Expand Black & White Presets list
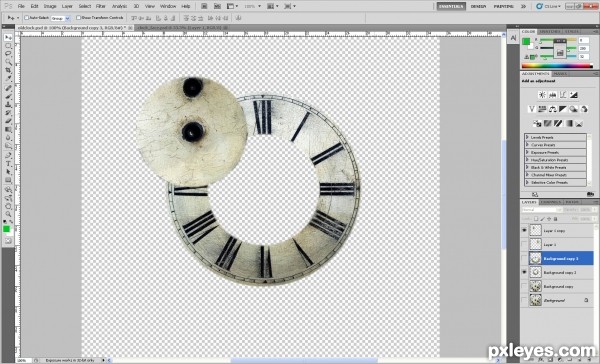This screenshot has height=364, width=600. [527, 167]
